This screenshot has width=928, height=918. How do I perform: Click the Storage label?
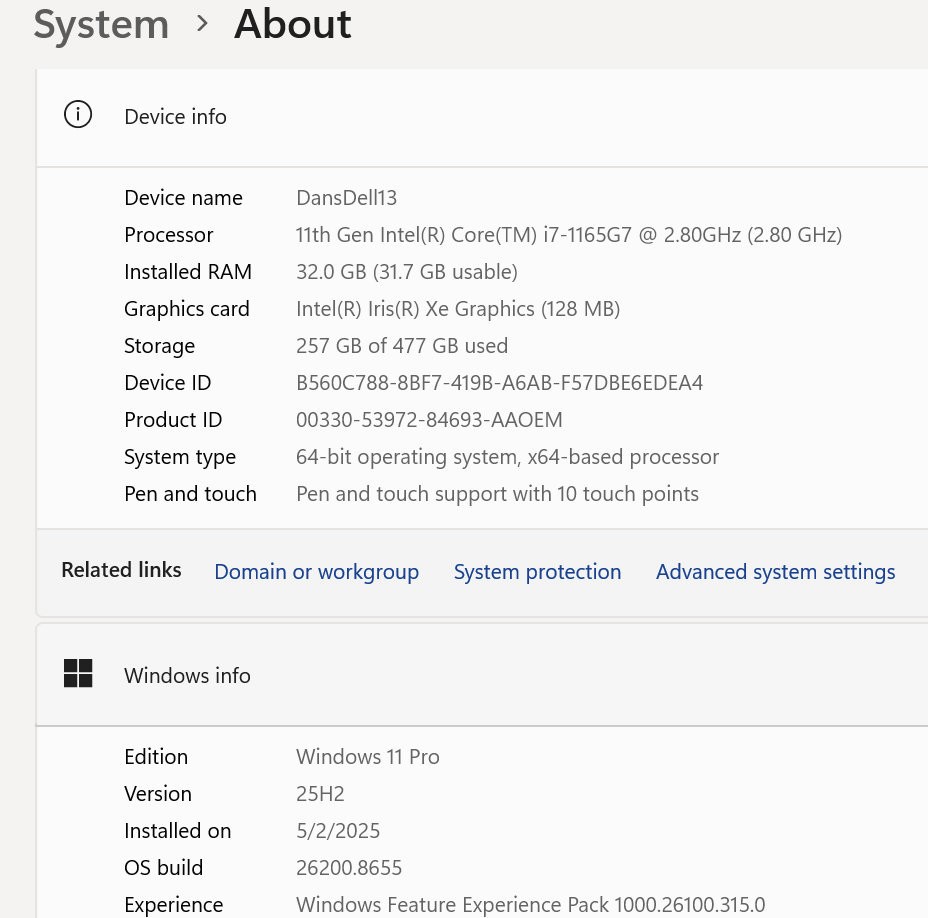coord(159,346)
